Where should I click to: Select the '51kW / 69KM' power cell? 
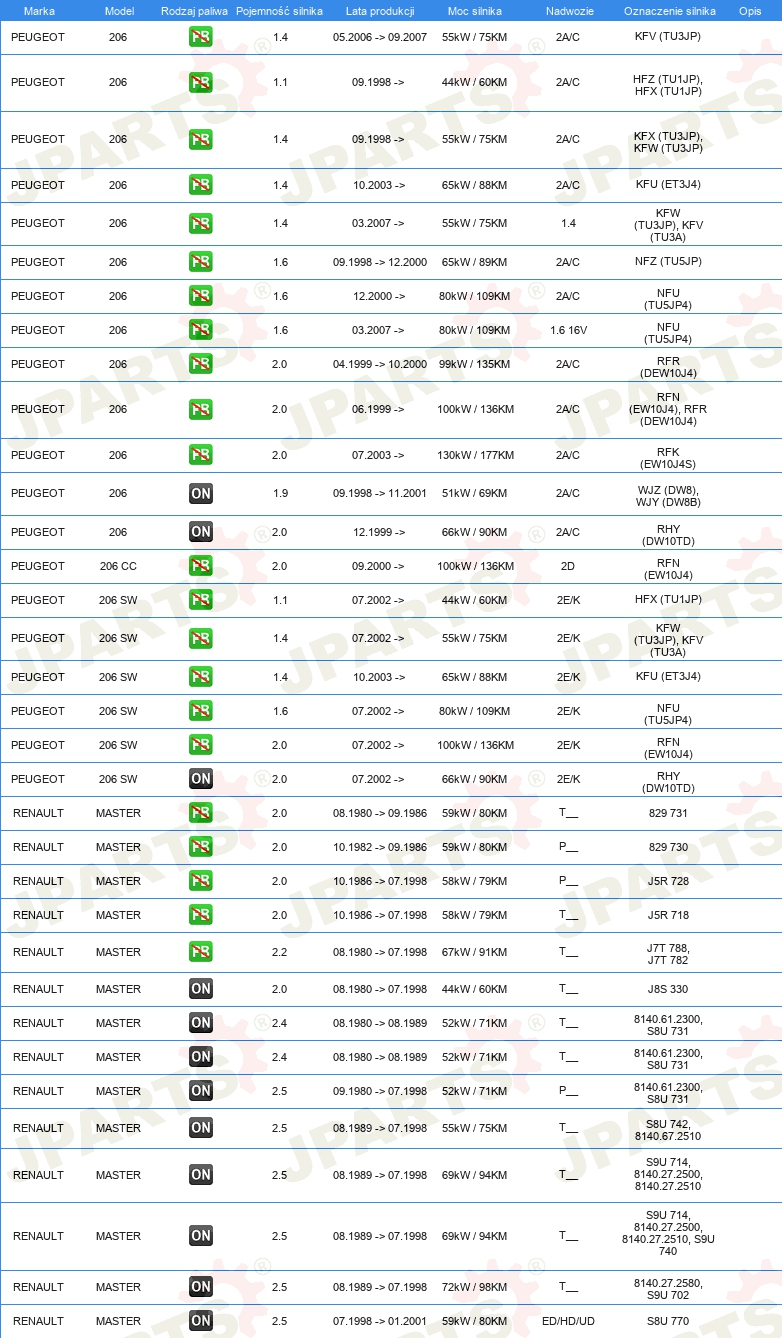pyautogui.click(x=475, y=494)
